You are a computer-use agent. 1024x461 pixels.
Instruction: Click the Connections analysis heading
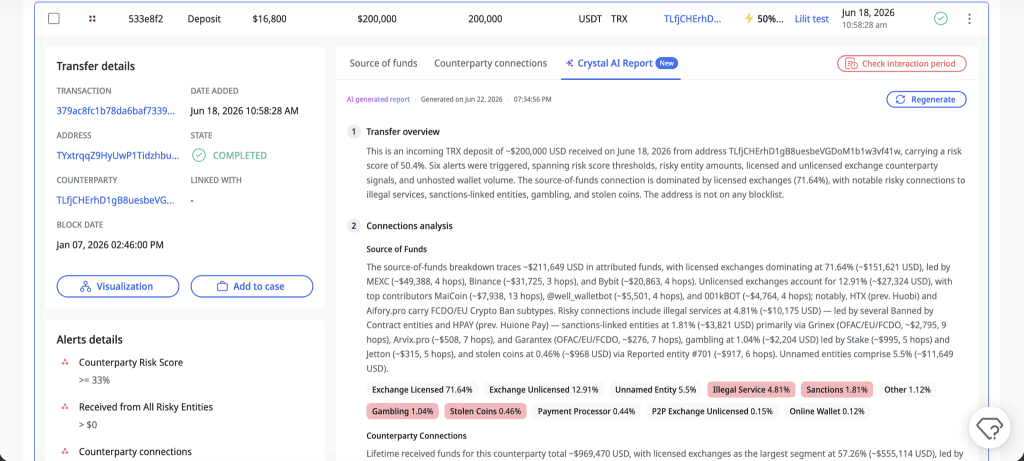(409, 226)
